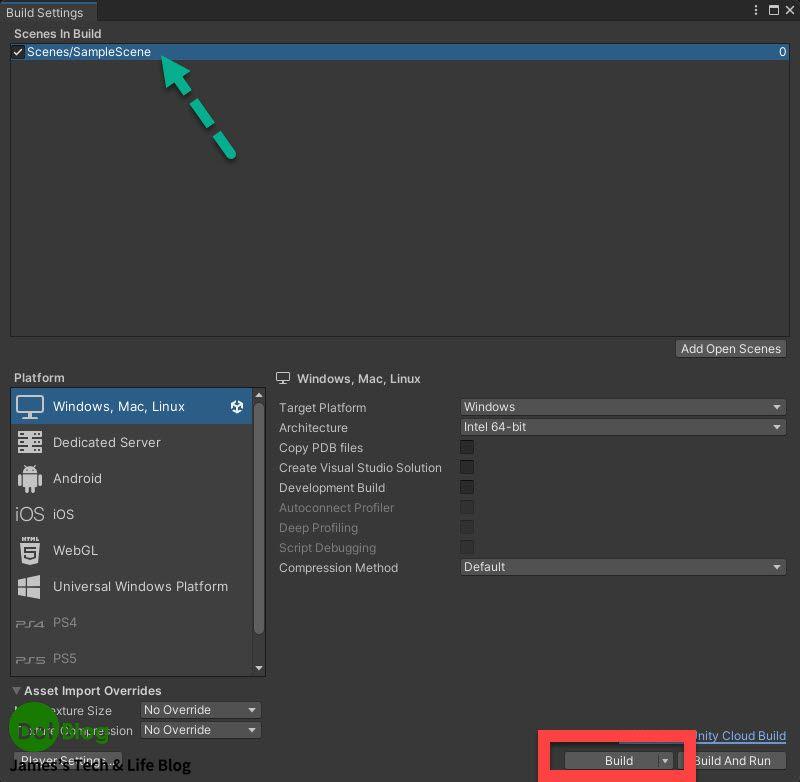The width and height of the screenshot is (800, 782).
Task: Select the iOS platform icon
Action: coord(30,514)
